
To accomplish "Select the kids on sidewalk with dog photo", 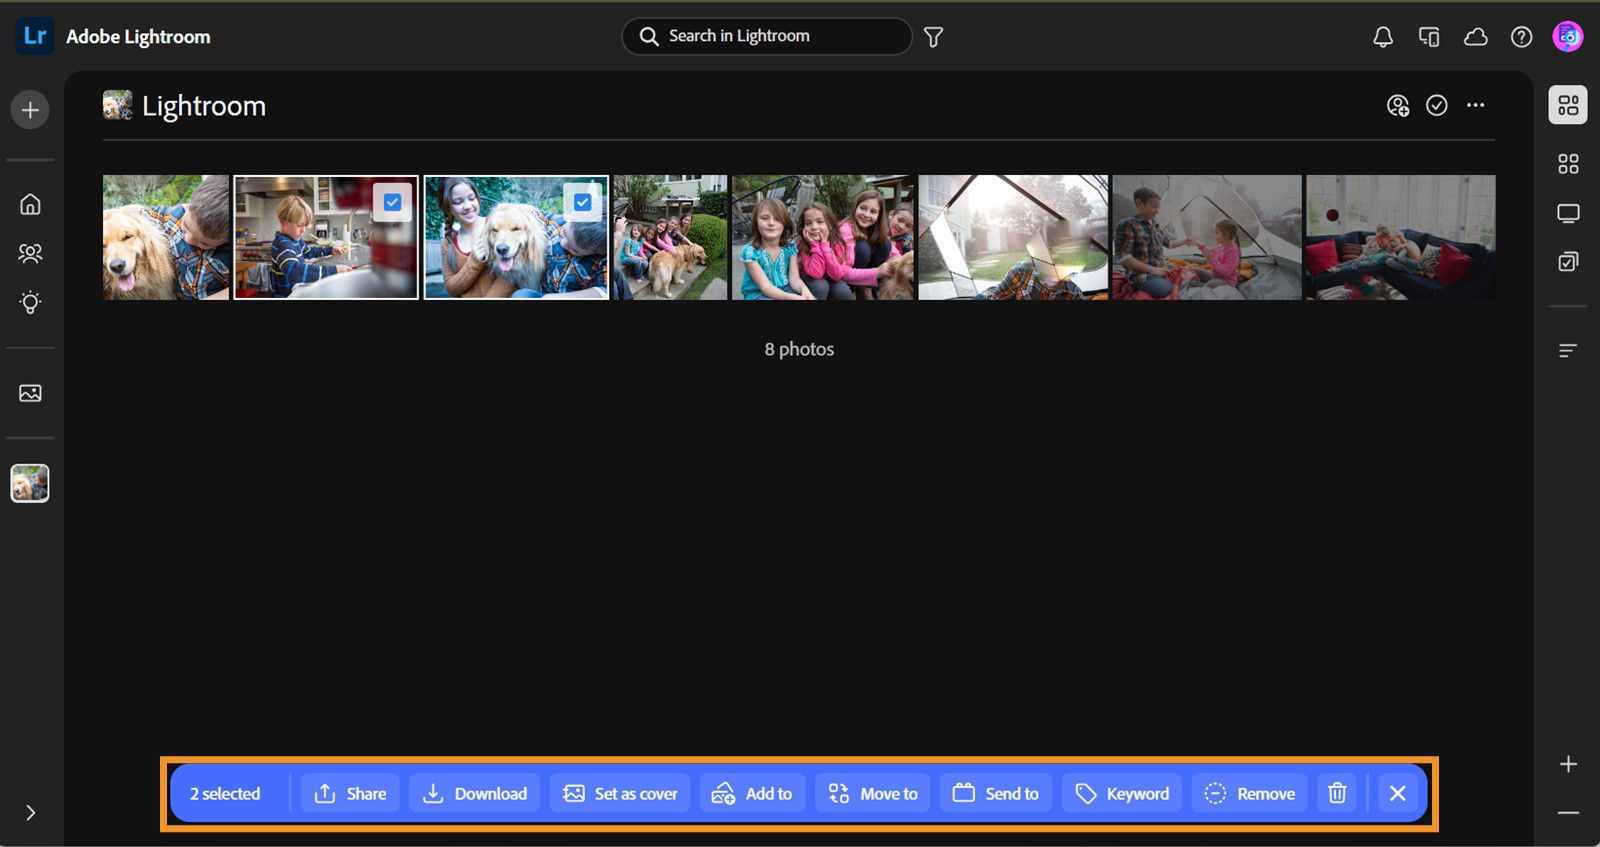I will pos(670,238).
